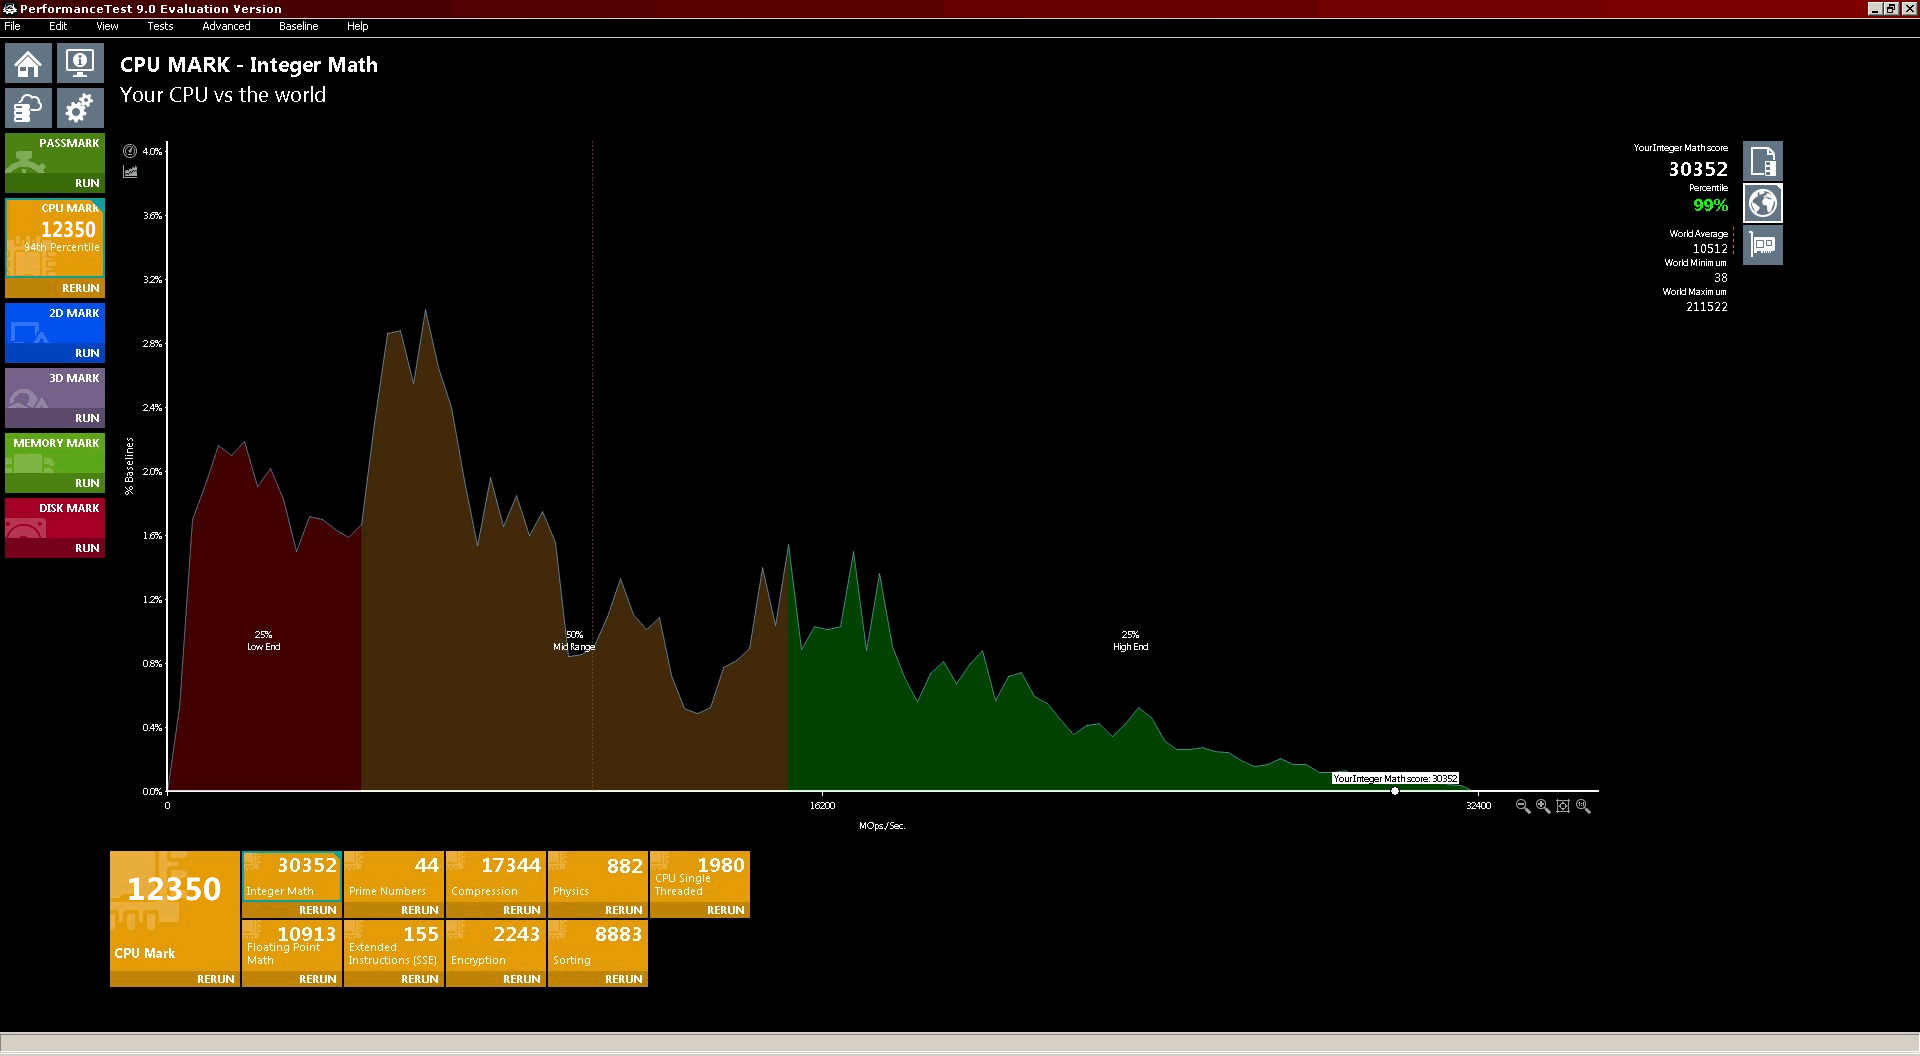Click the hardware card comparison icon
The image size is (1920, 1056).
pos(1763,245)
